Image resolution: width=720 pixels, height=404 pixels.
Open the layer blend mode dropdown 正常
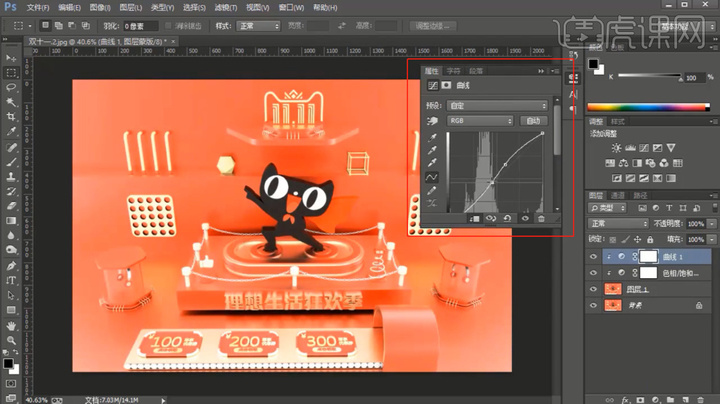point(618,224)
